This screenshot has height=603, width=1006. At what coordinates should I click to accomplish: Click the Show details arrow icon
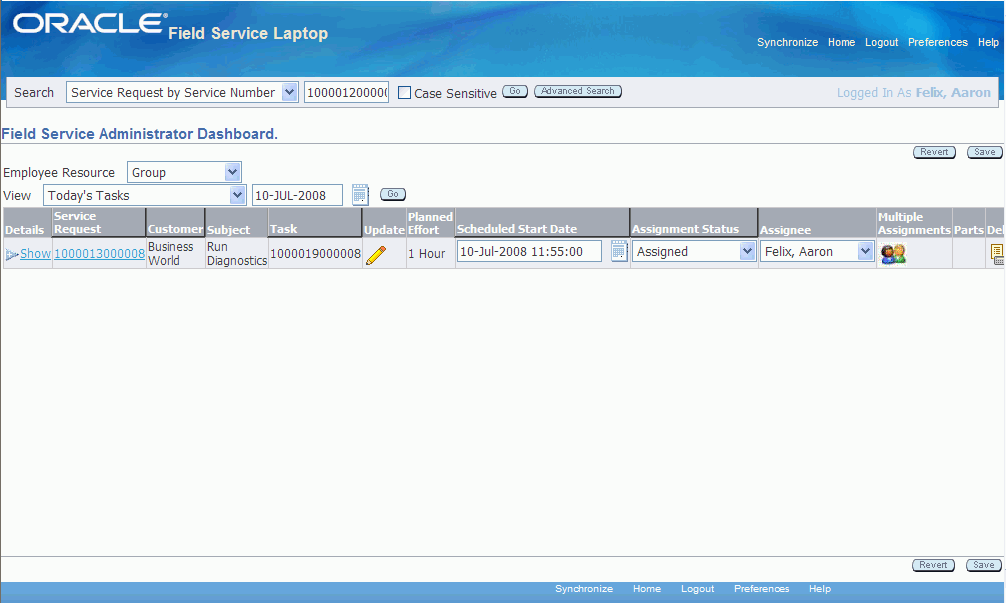[11, 255]
